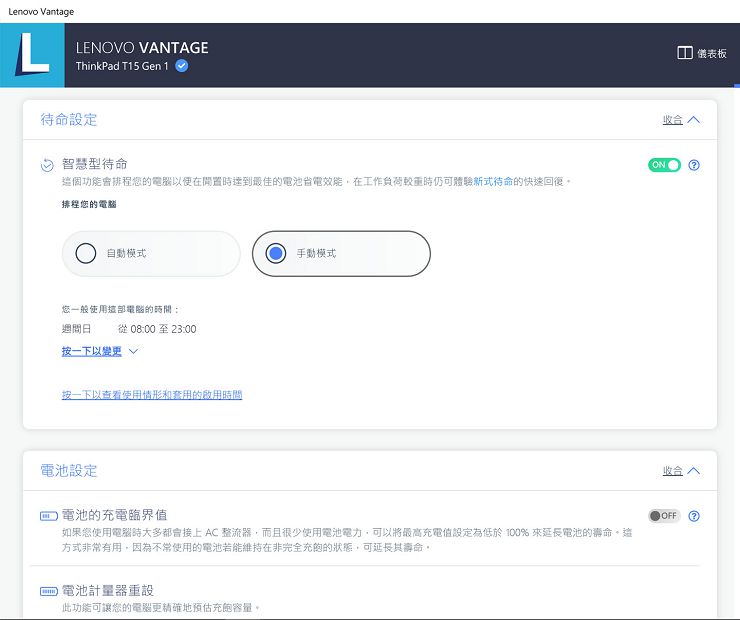Click the LENOVO VANTAGE header title
The width and height of the screenshot is (740, 620).
(142, 48)
